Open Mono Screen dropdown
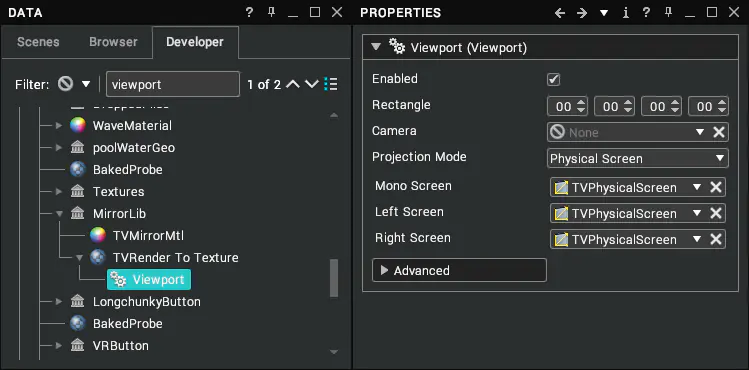The image size is (749, 370). click(x=697, y=187)
